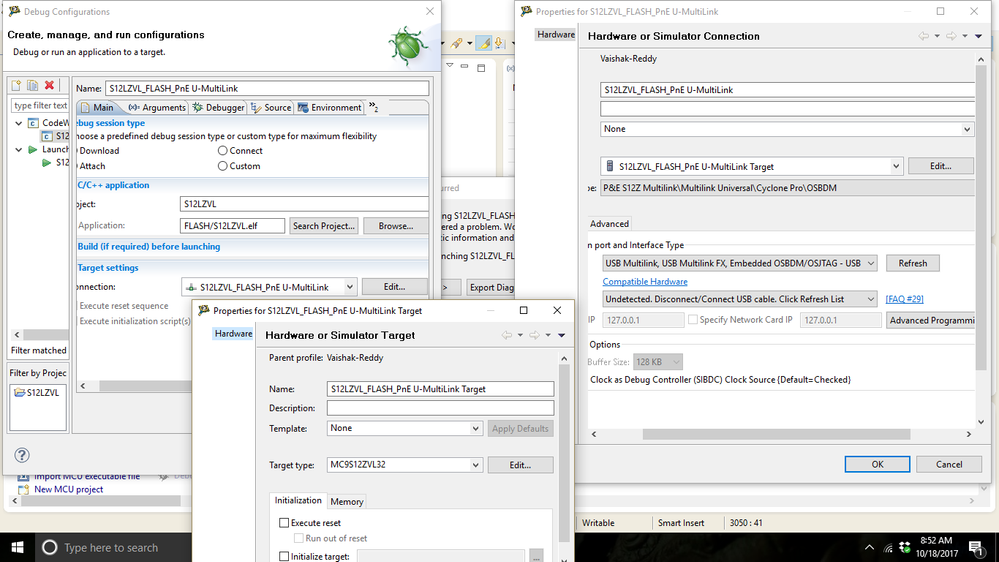Switch to the Debugger tab
Screen dimensions: 999x562
point(219,108)
